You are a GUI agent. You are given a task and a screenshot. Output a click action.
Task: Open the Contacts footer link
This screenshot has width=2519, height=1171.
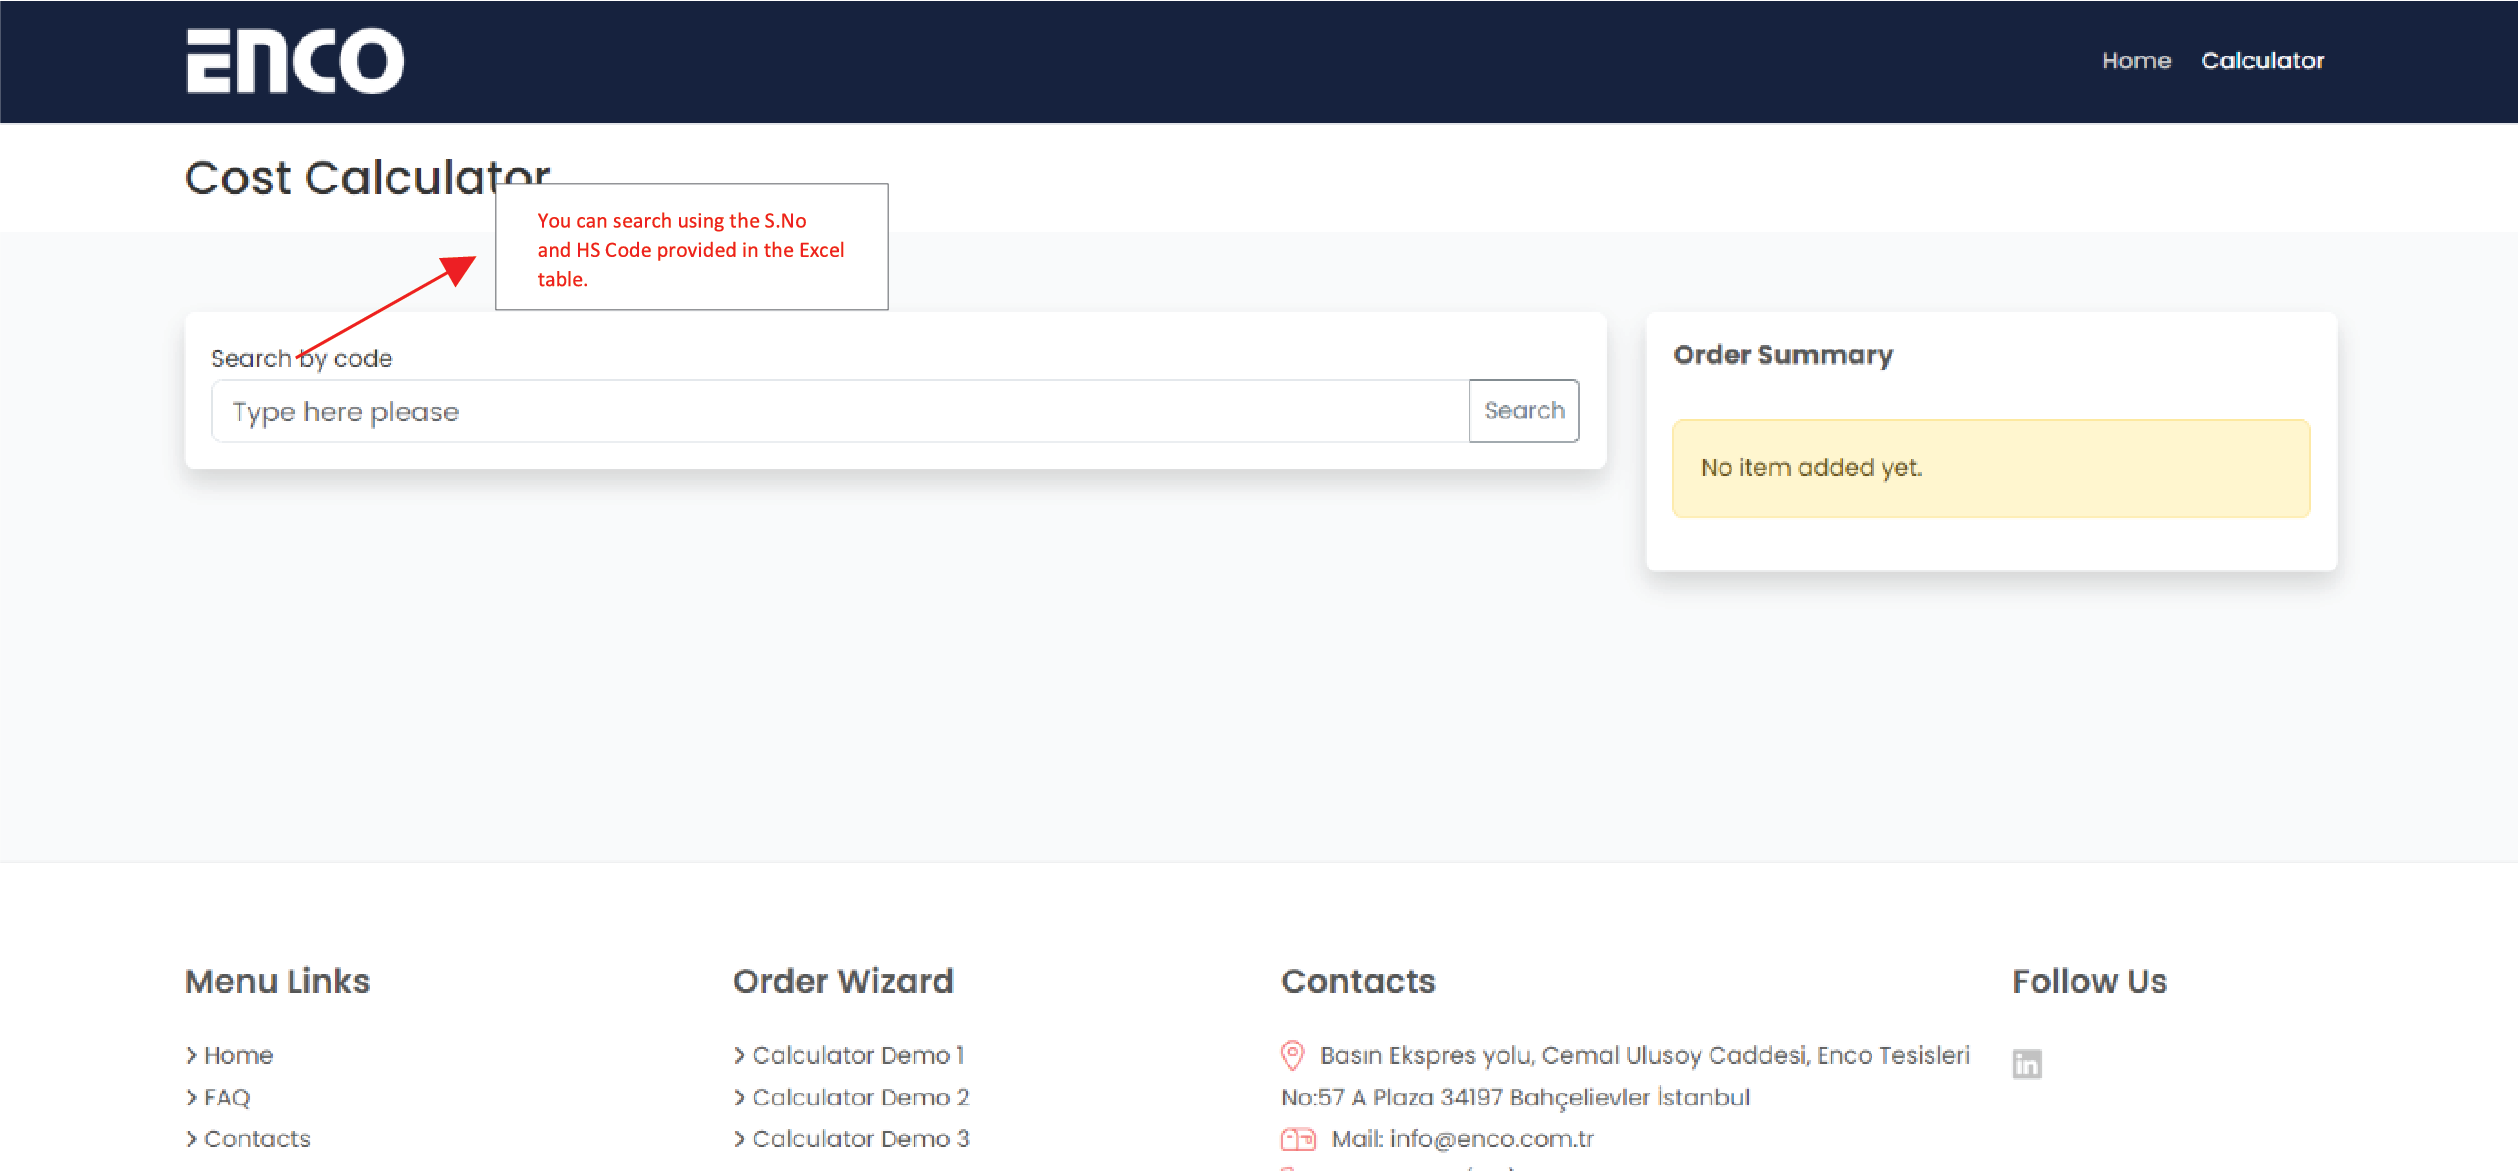point(257,1139)
